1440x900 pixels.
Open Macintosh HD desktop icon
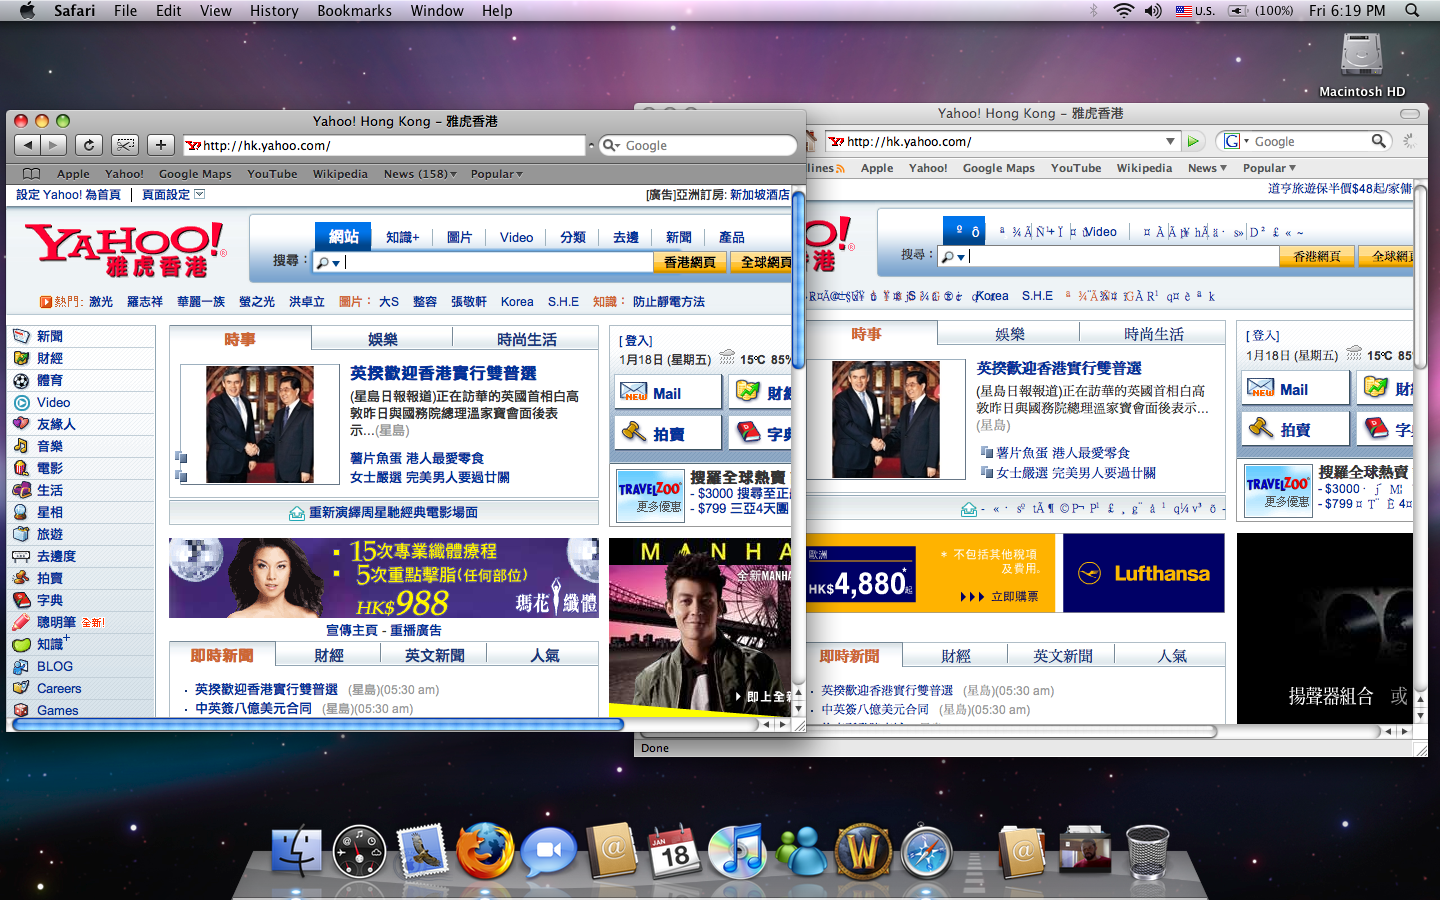click(1362, 65)
